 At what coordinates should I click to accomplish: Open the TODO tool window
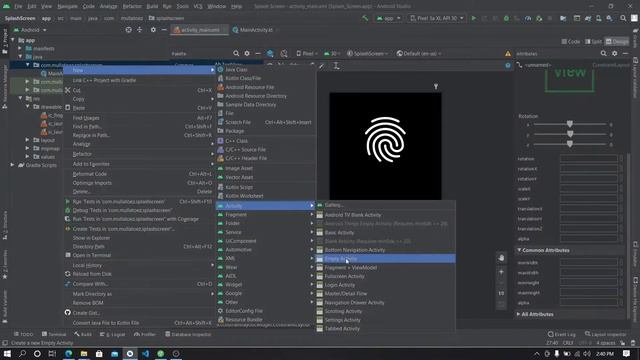pos(24,334)
